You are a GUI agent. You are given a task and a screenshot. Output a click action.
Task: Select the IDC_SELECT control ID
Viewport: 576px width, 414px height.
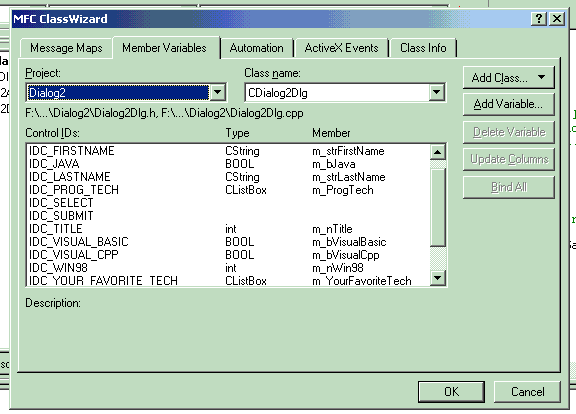click(x=61, y=203)
